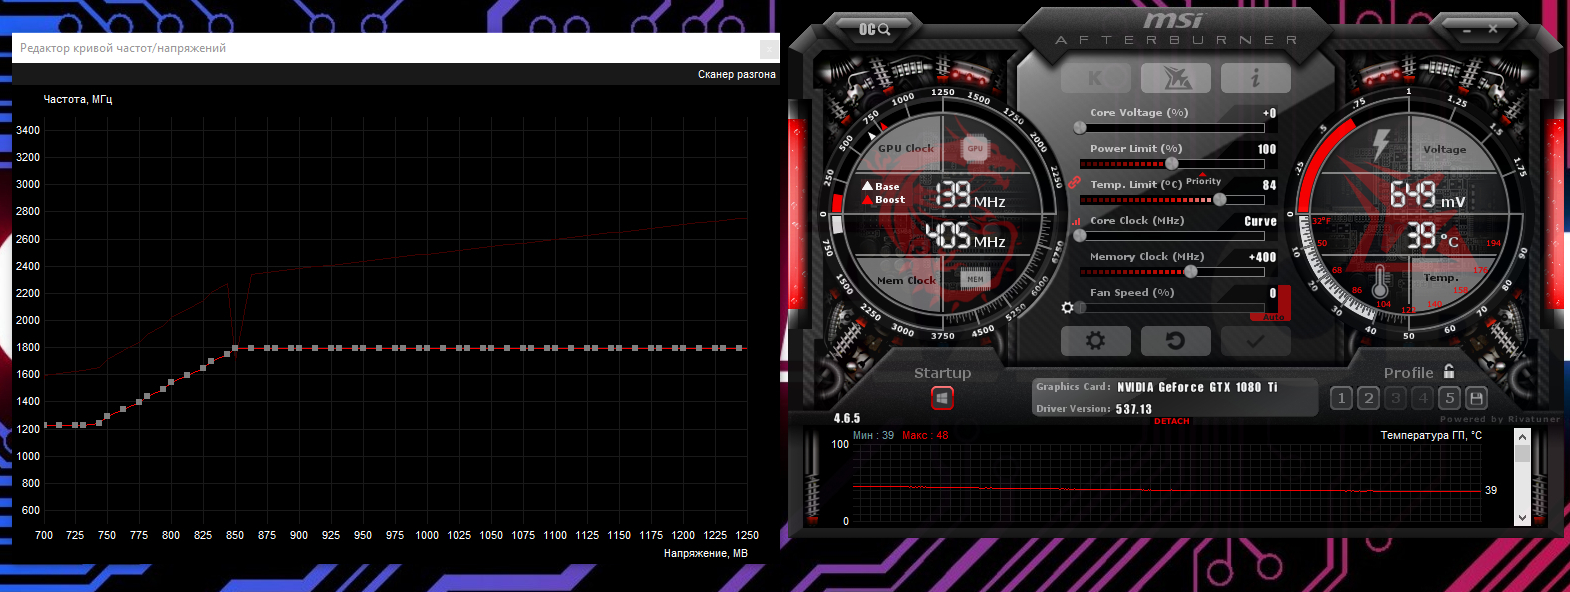Click the Memory Clock slider handle
Viewport: 1570px width, 592px height.
pyautogui.click(x=1190, y=271)
